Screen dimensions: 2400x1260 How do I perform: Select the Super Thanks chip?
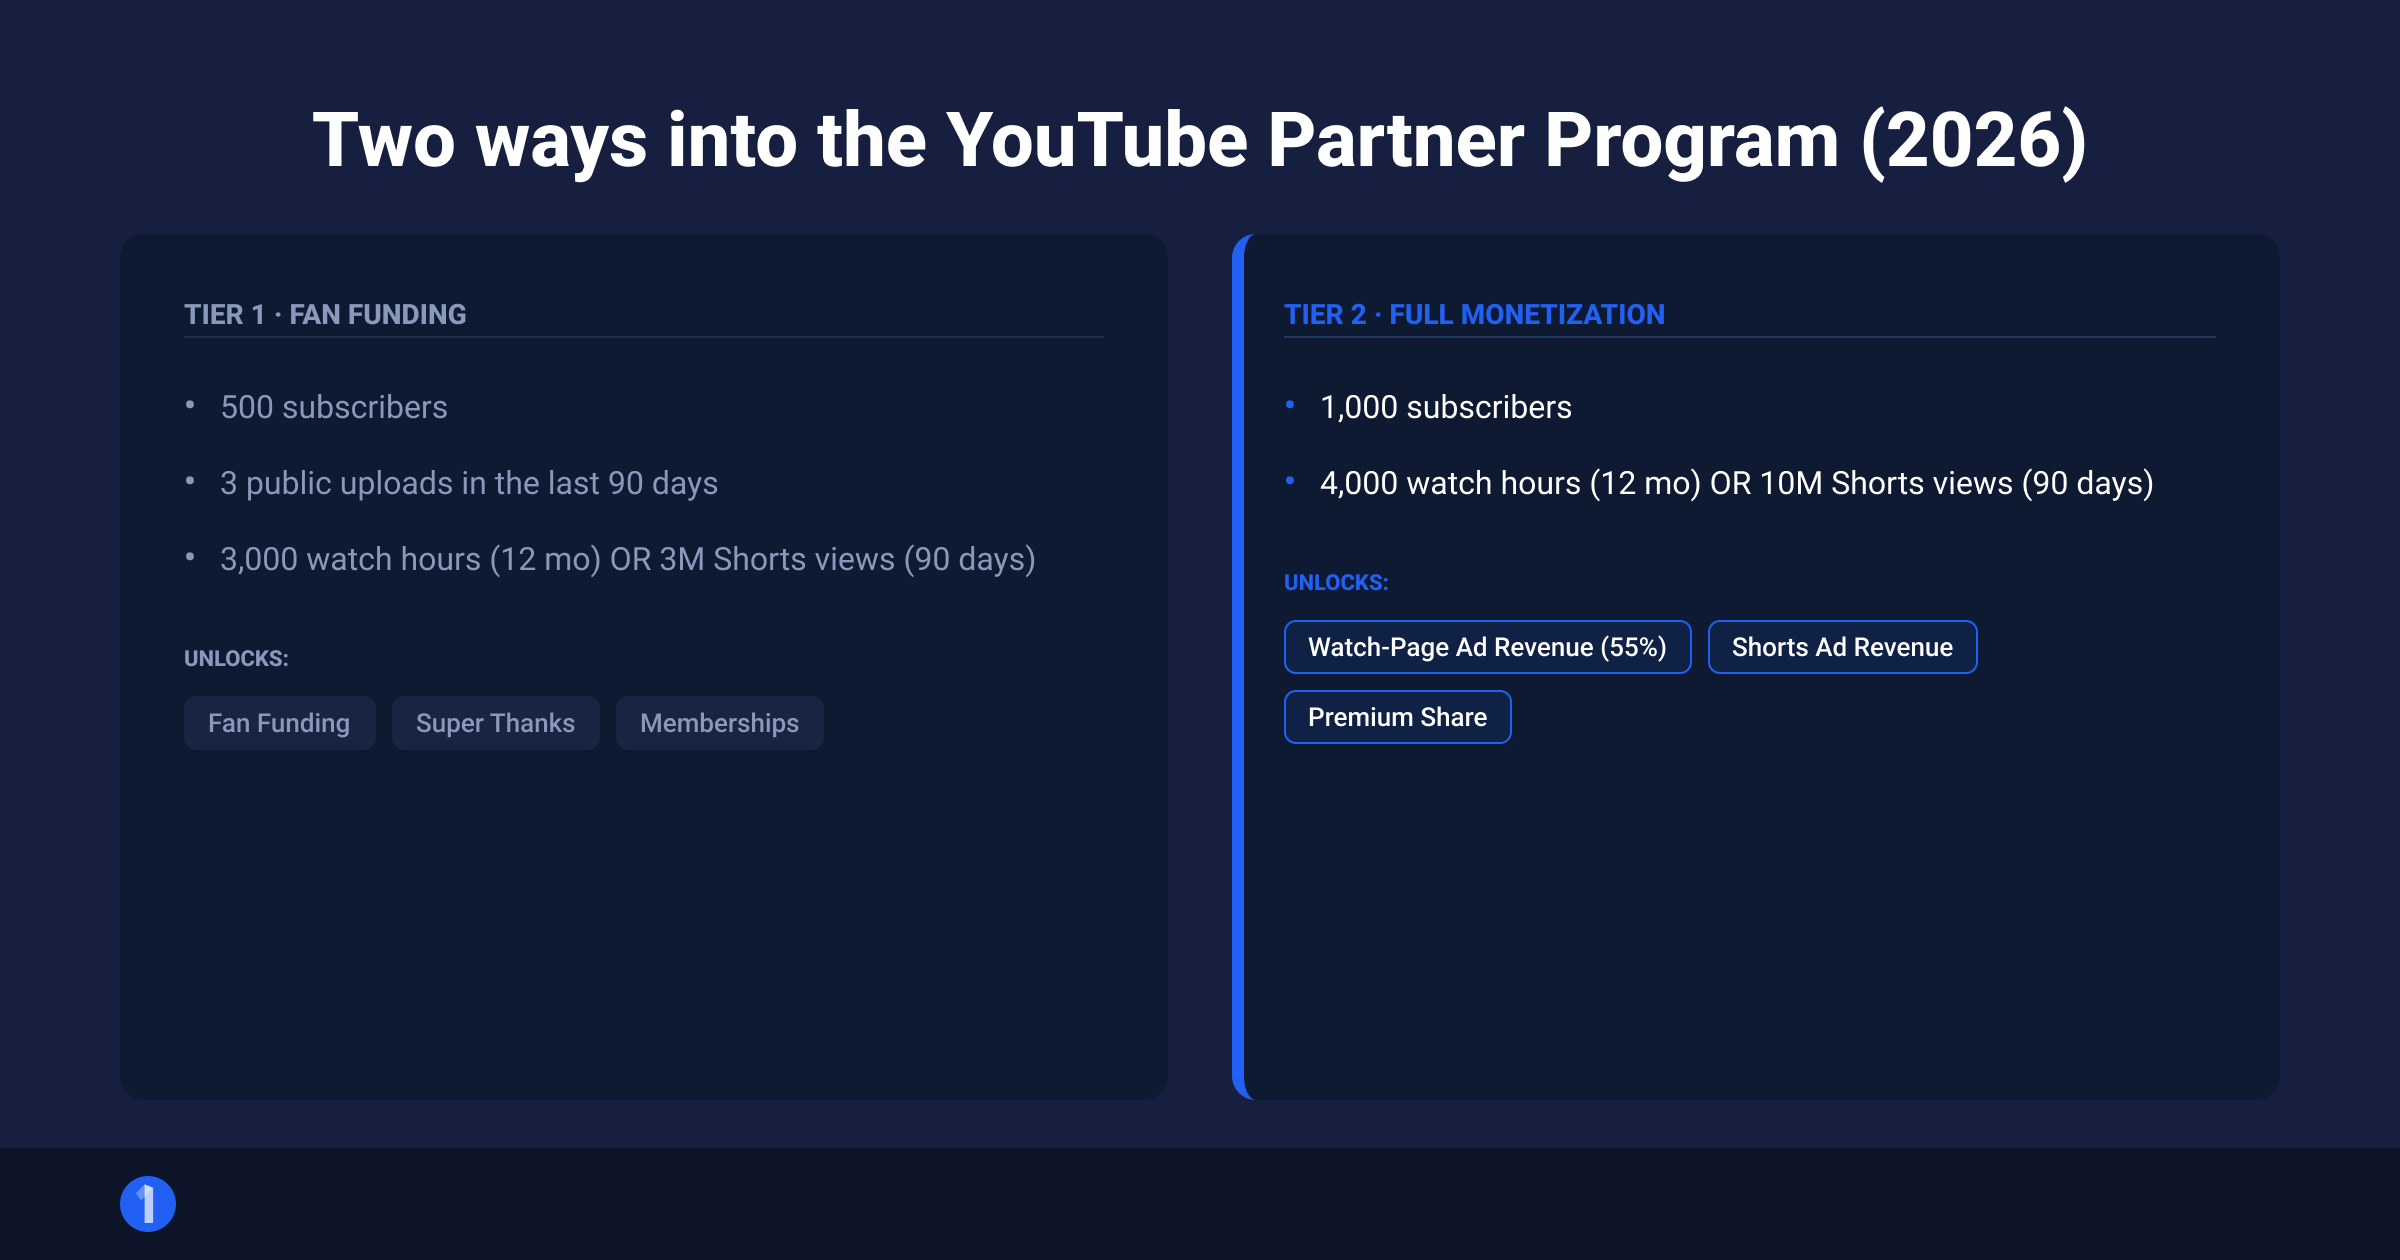(x=495, y=723)
